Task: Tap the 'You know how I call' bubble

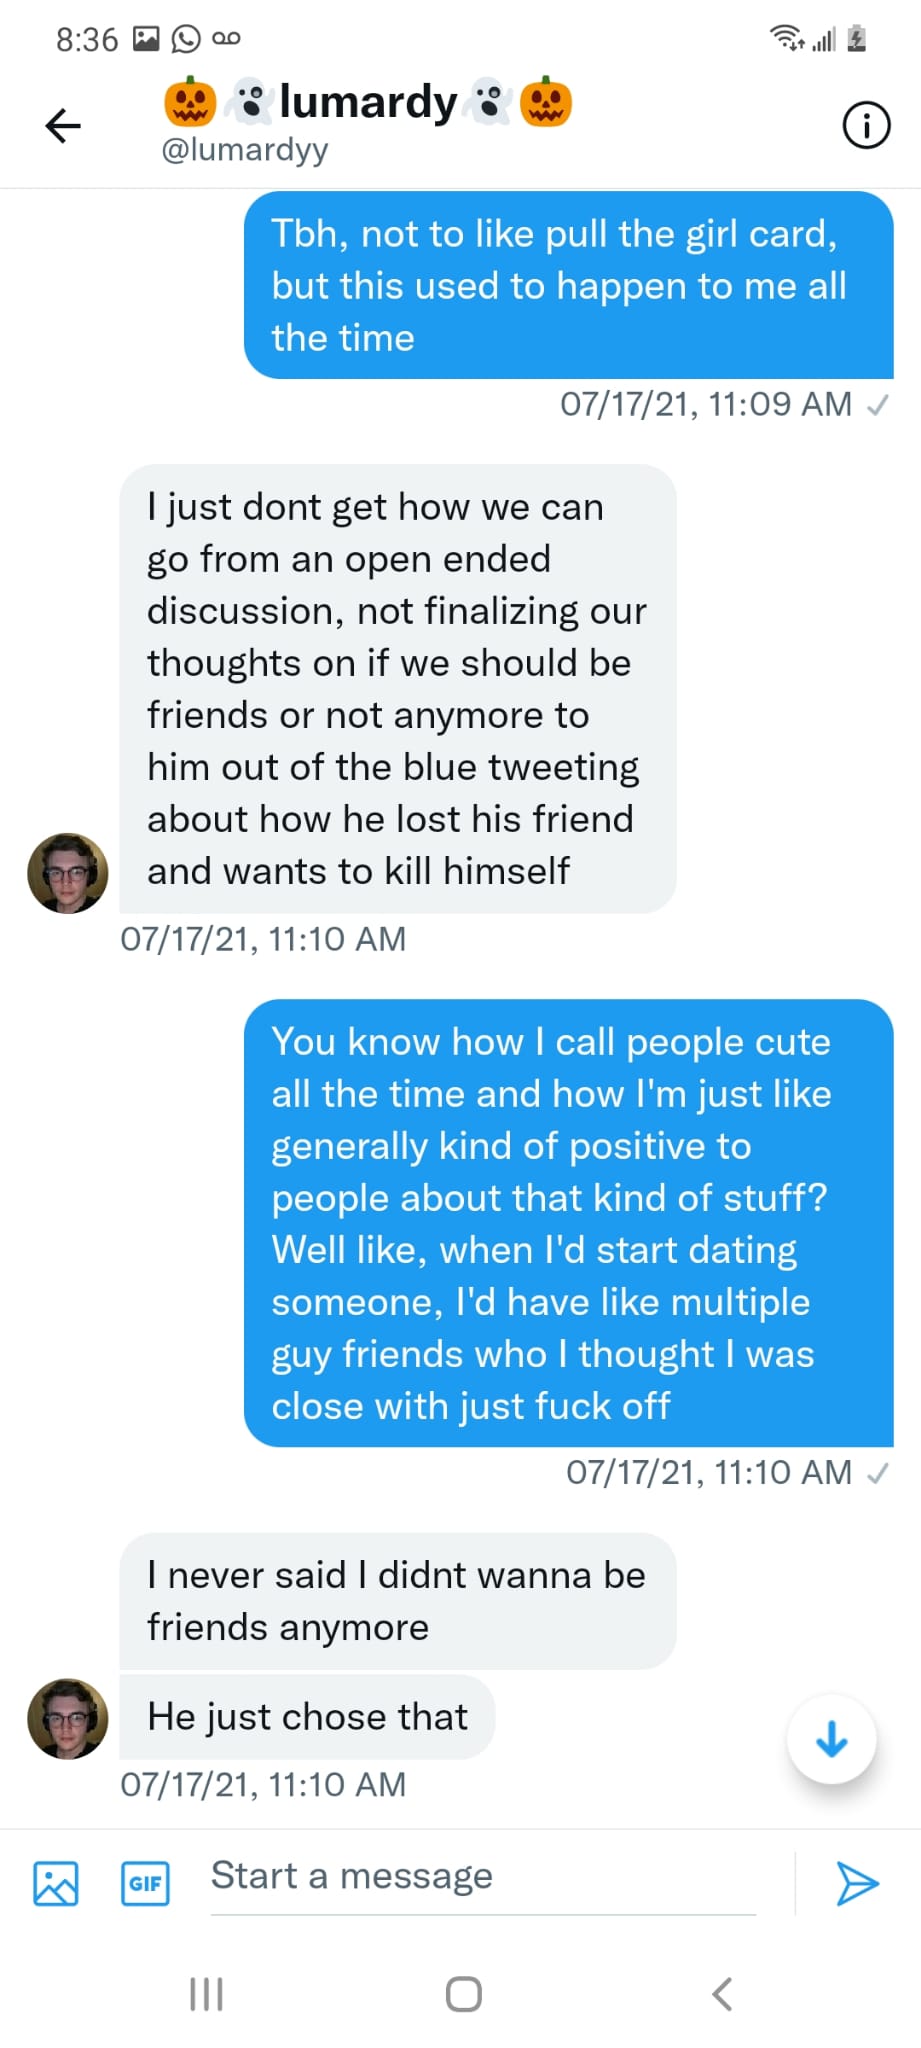Action: point(568,1223)
